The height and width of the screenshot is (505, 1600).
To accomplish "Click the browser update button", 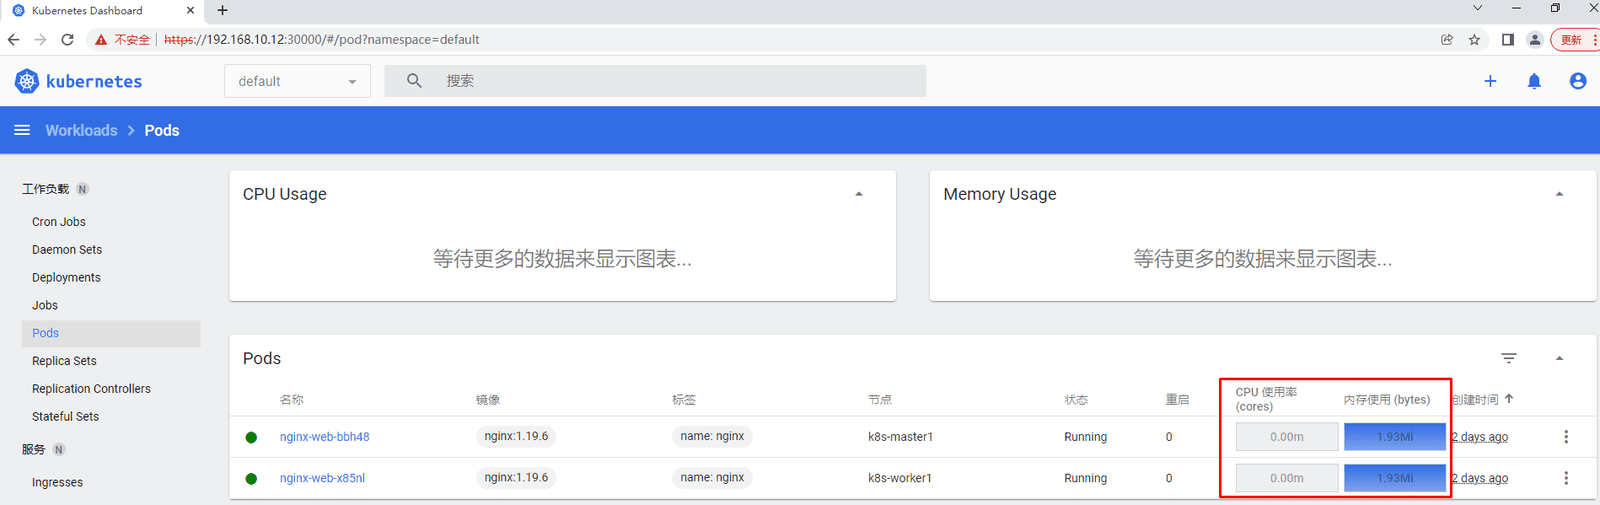I will coord(1574,40).
